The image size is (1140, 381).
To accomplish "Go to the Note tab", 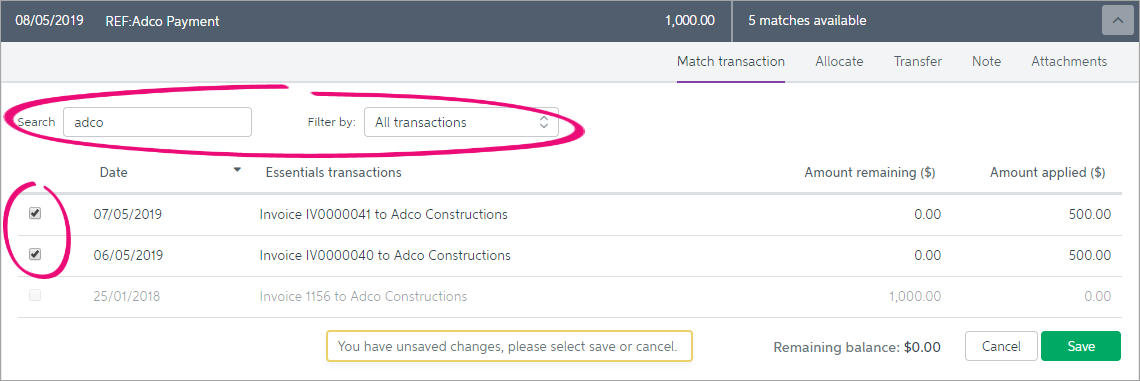I will [986, 62].
